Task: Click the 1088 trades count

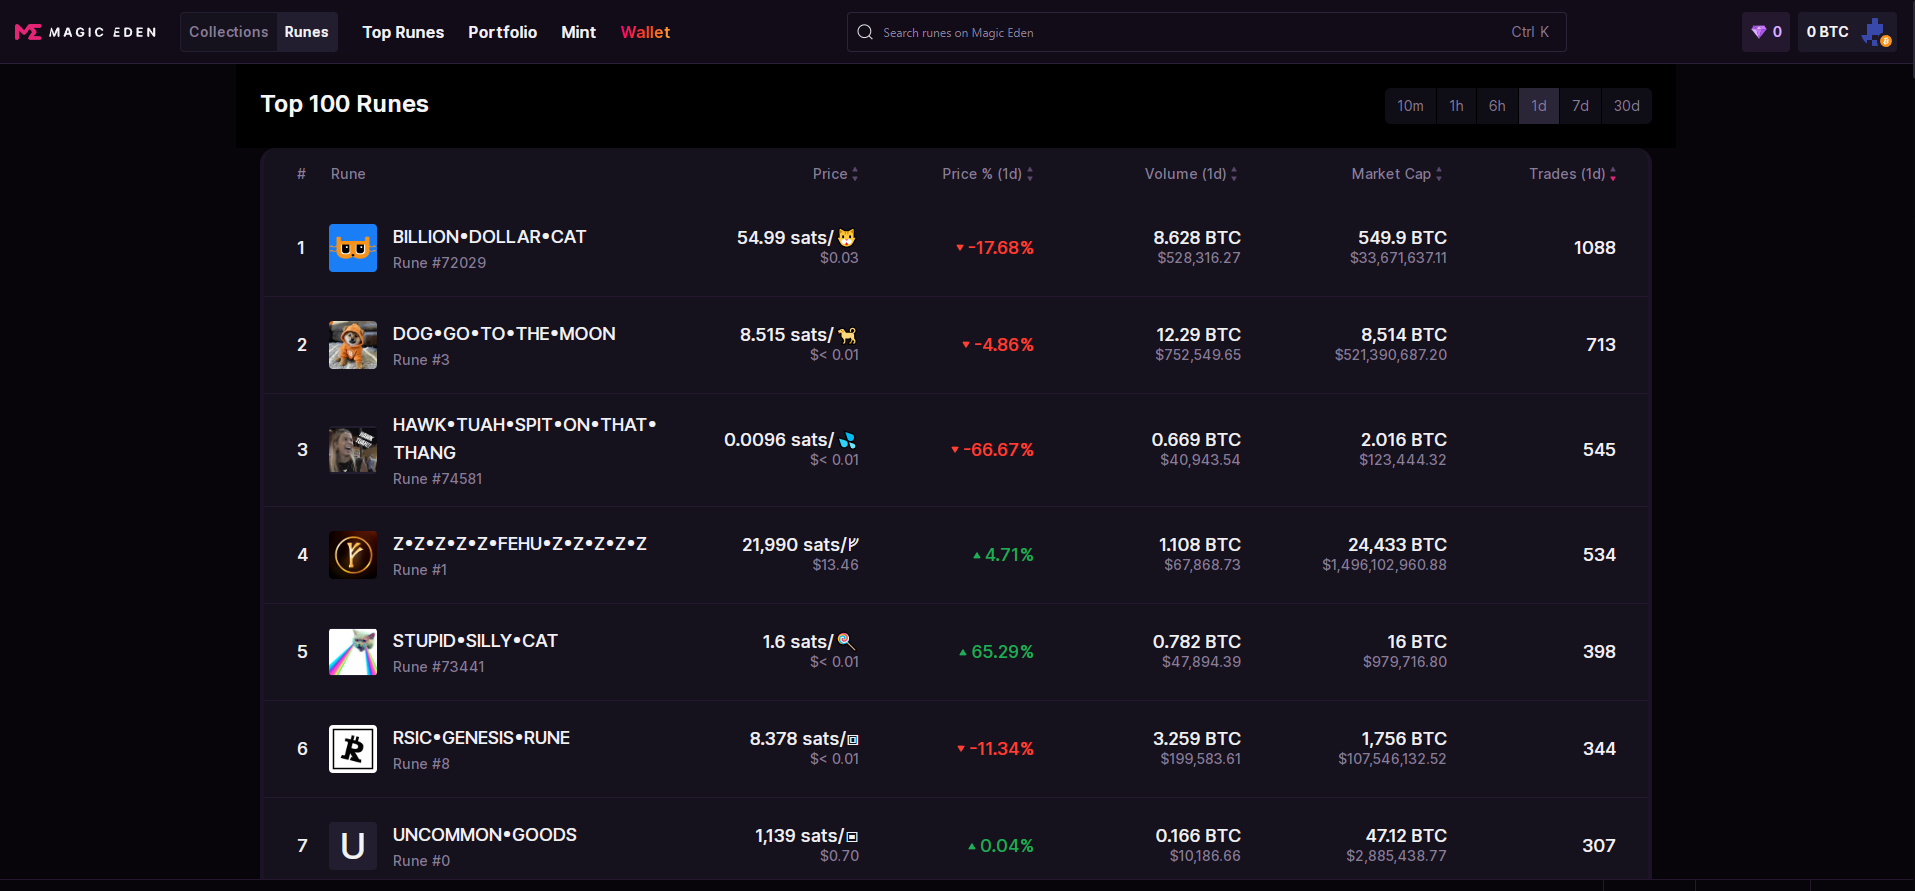Action: point(1594,248)
